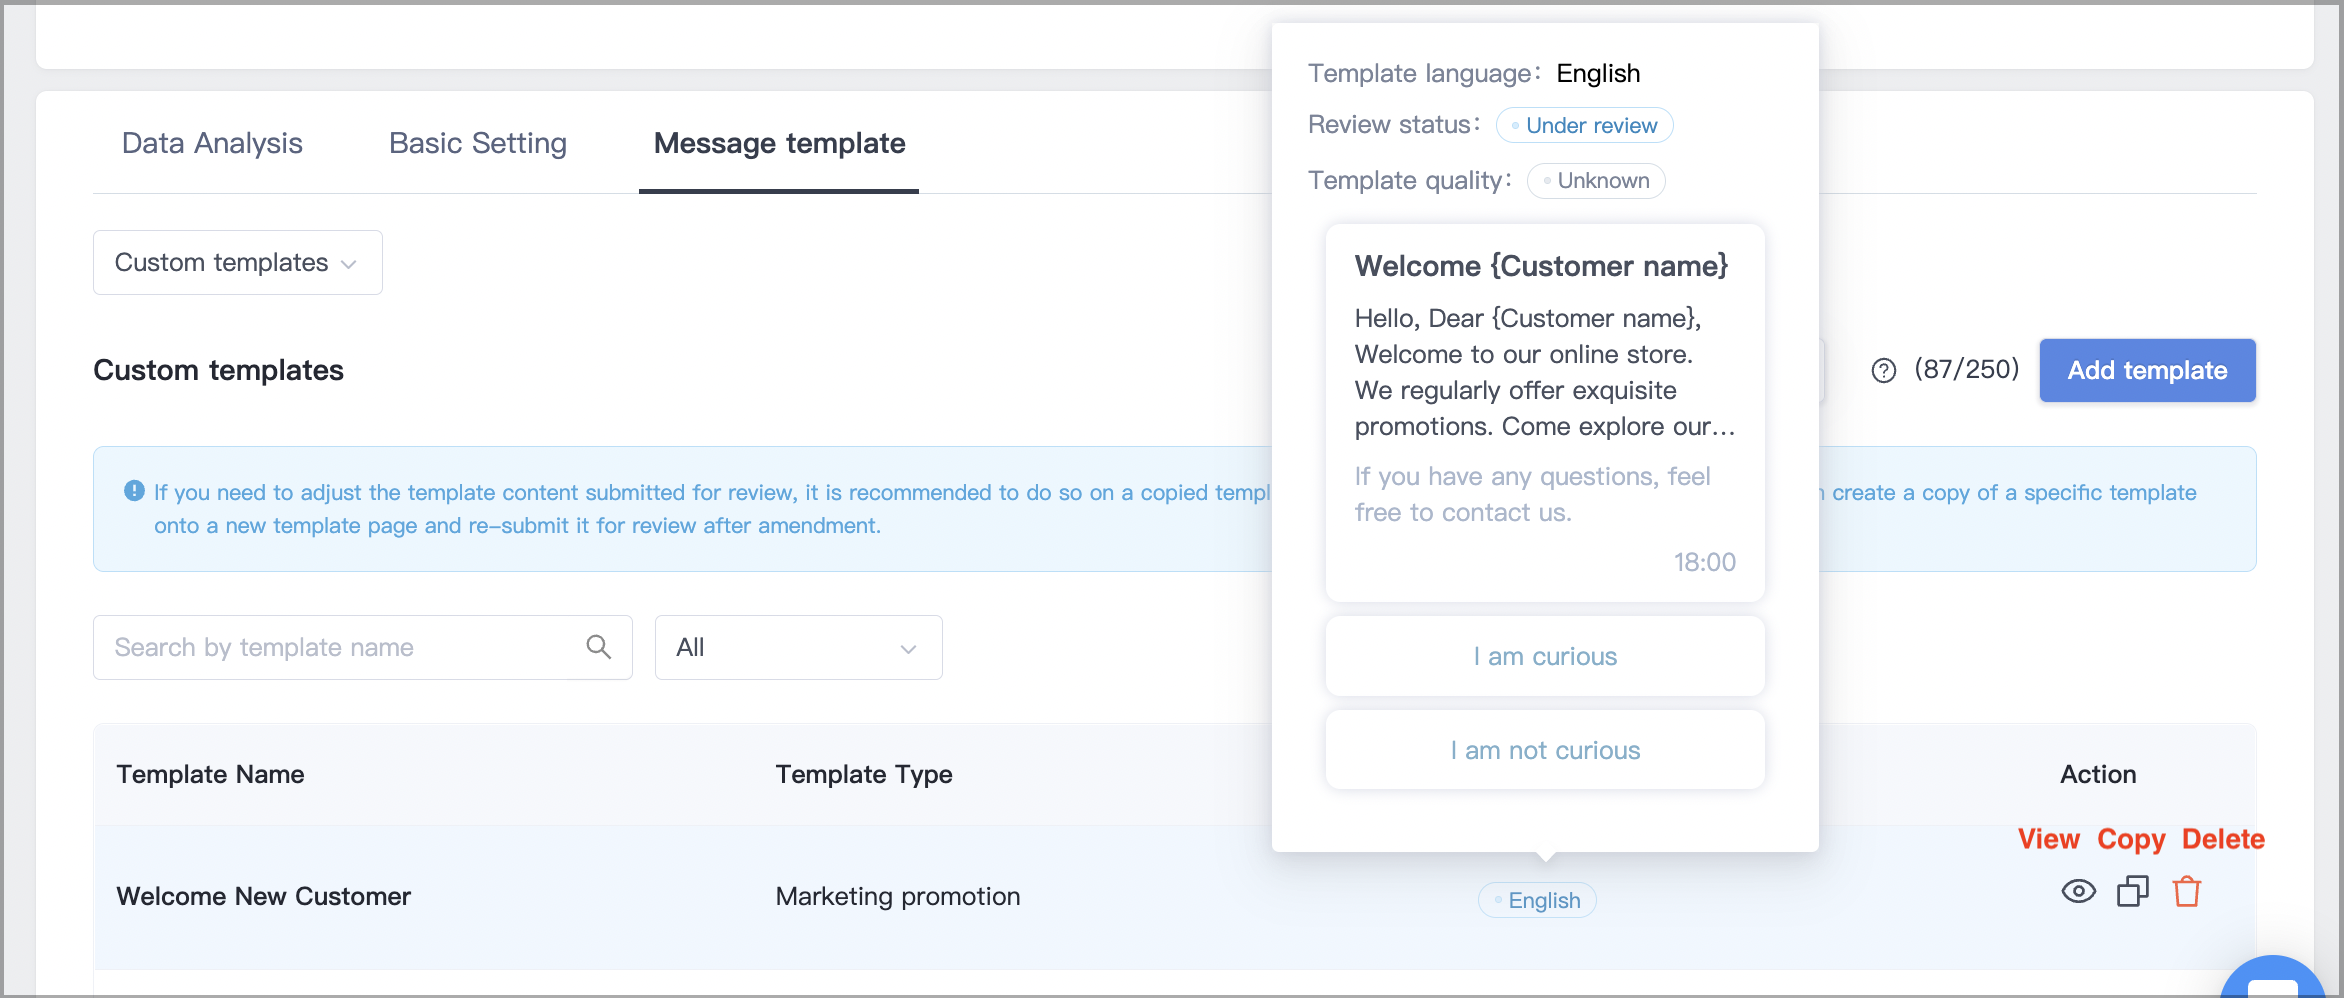Click the red Delete trash icon

[2187, 891]
